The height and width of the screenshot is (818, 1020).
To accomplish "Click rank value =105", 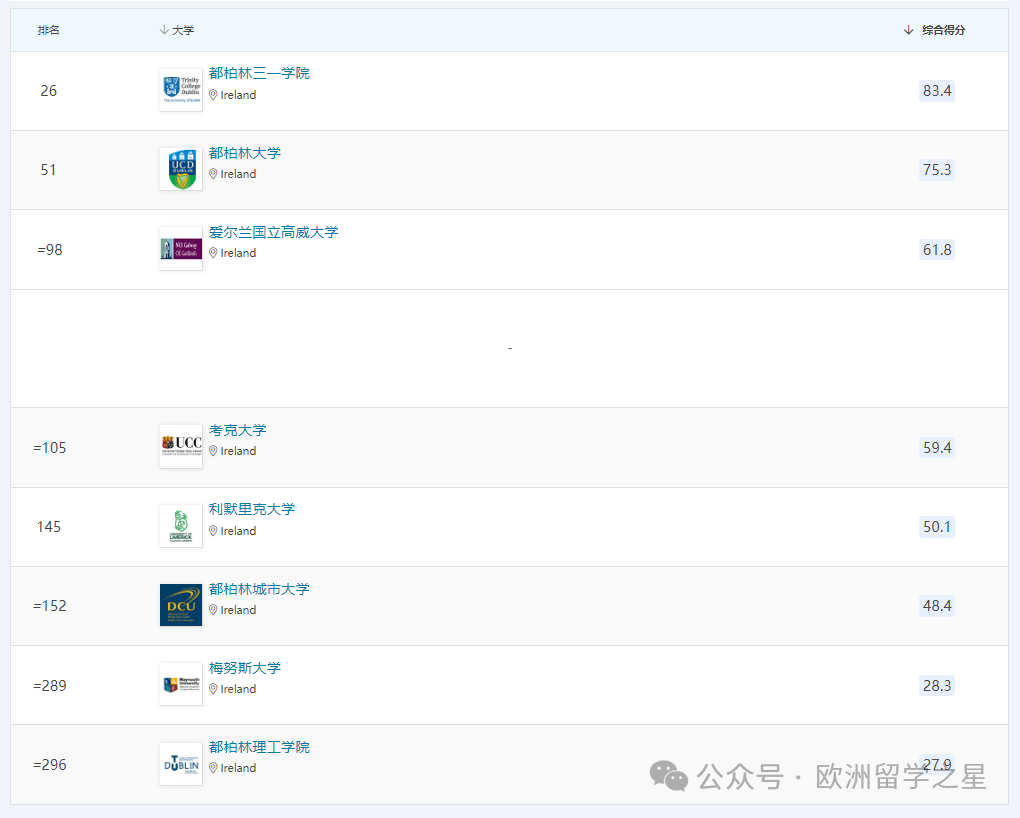I will 50,448.
